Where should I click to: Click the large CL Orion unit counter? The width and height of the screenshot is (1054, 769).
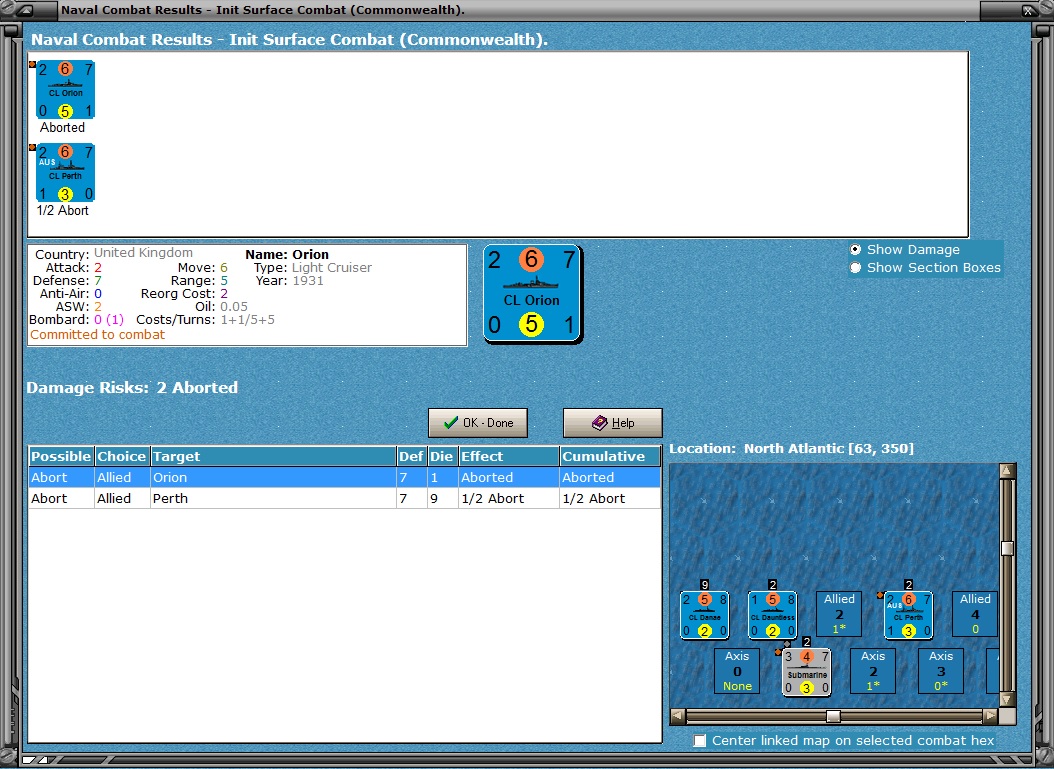pos(532,294)
